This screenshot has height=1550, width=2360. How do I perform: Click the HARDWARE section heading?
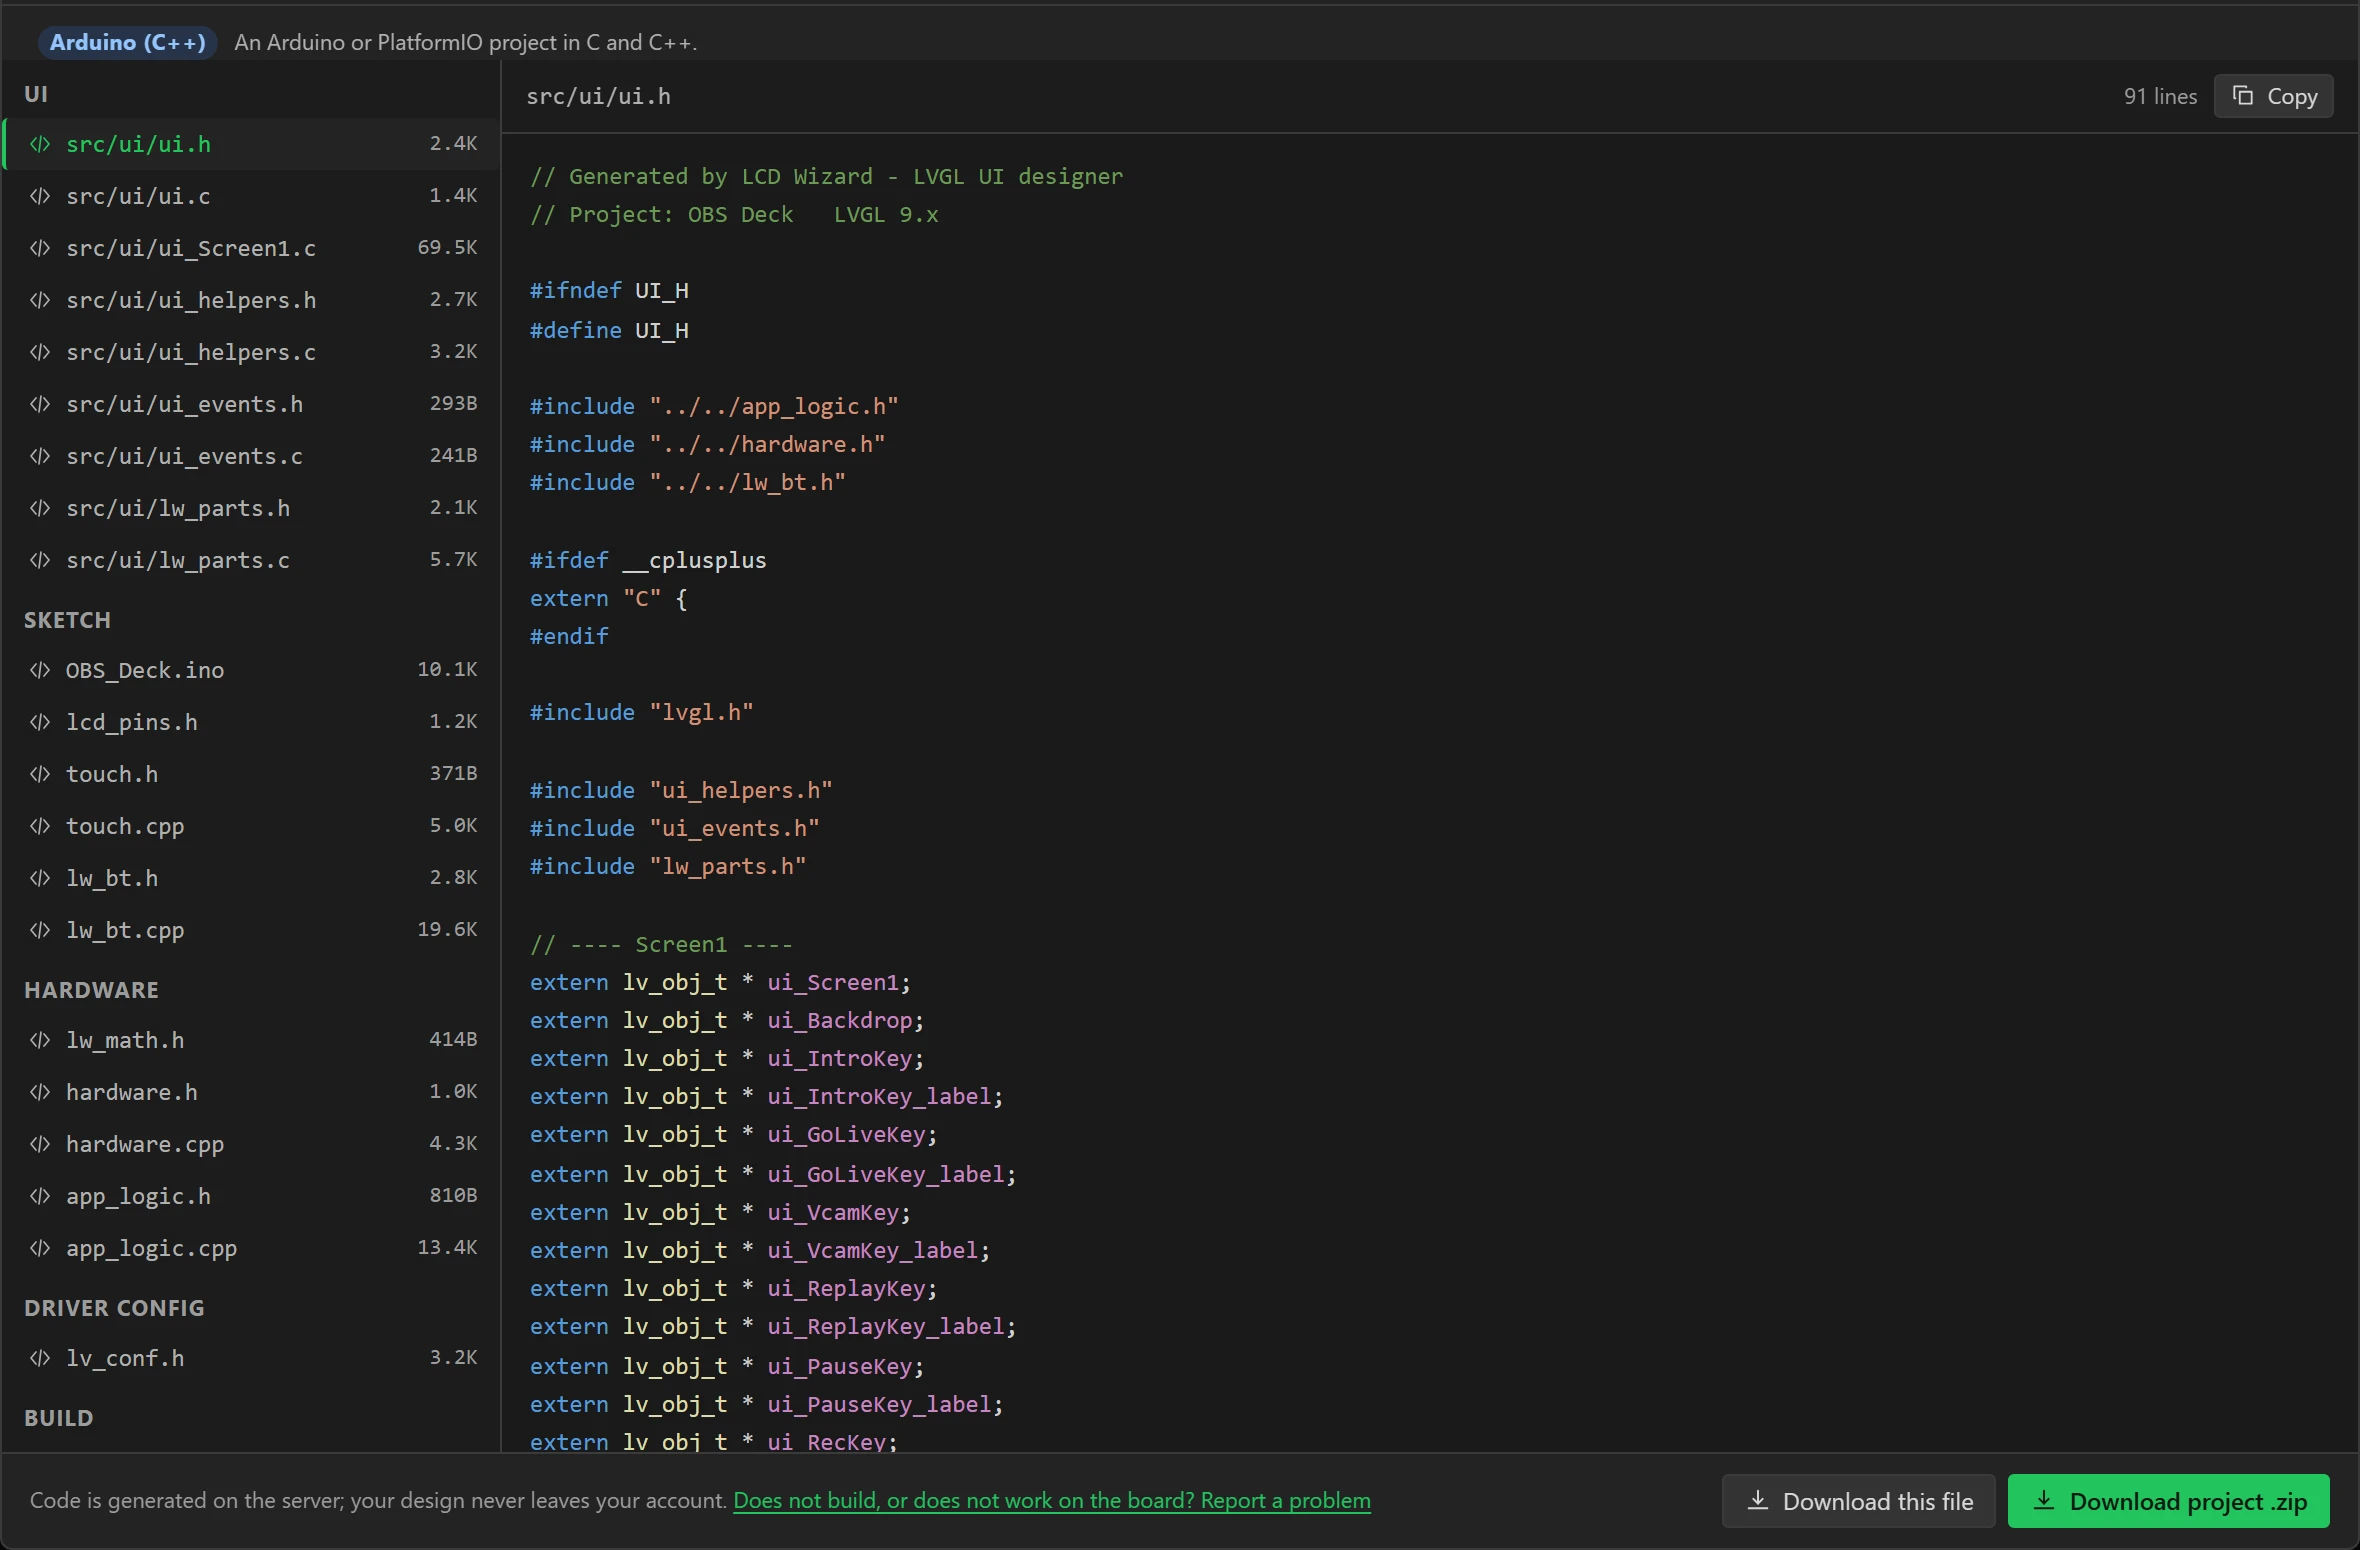91,990
